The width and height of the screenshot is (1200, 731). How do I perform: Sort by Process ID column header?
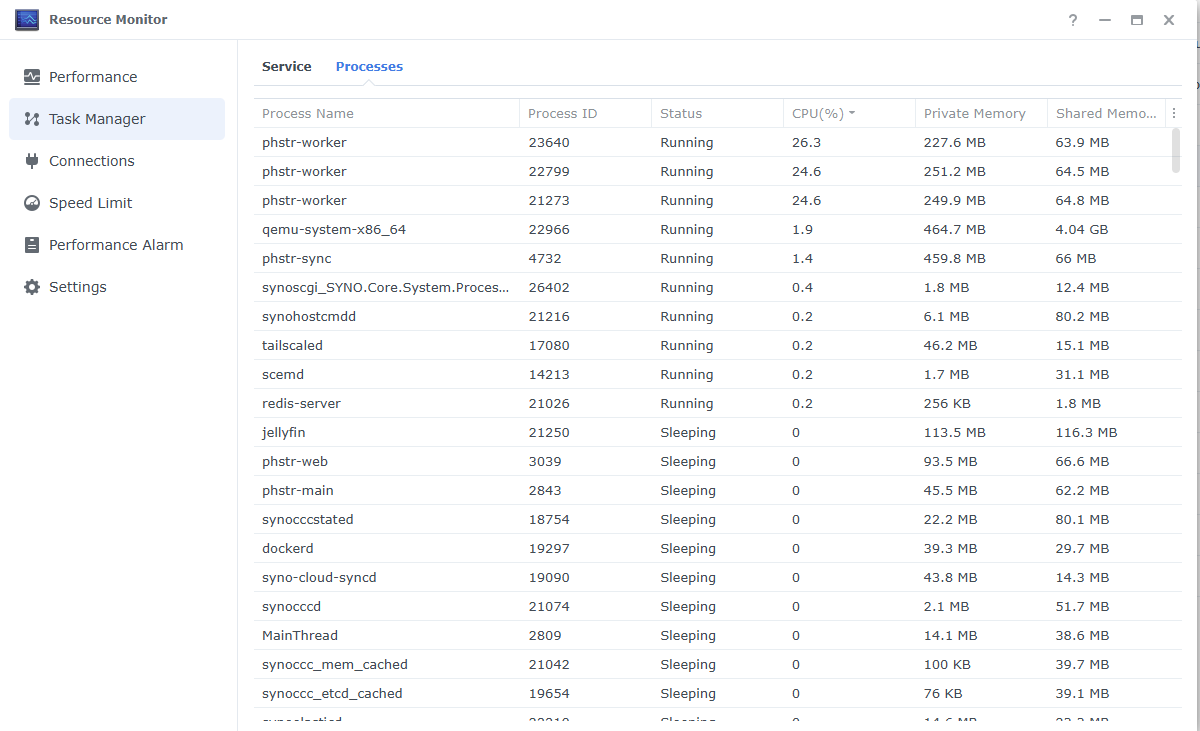562,114
